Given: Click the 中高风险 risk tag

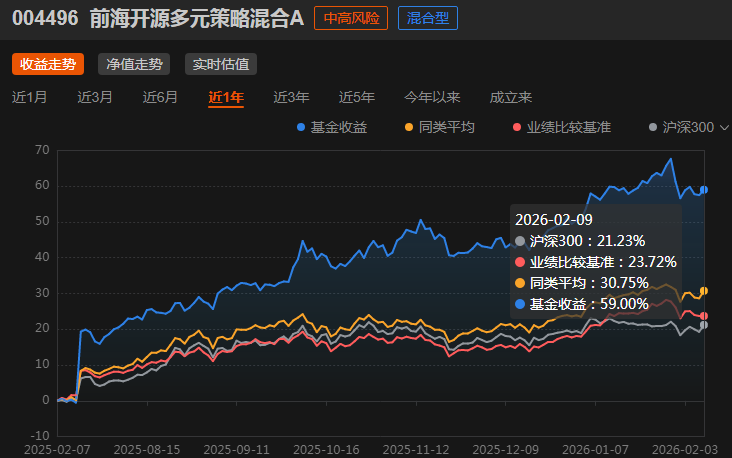Looking at the screenshot, I should 351,18.
